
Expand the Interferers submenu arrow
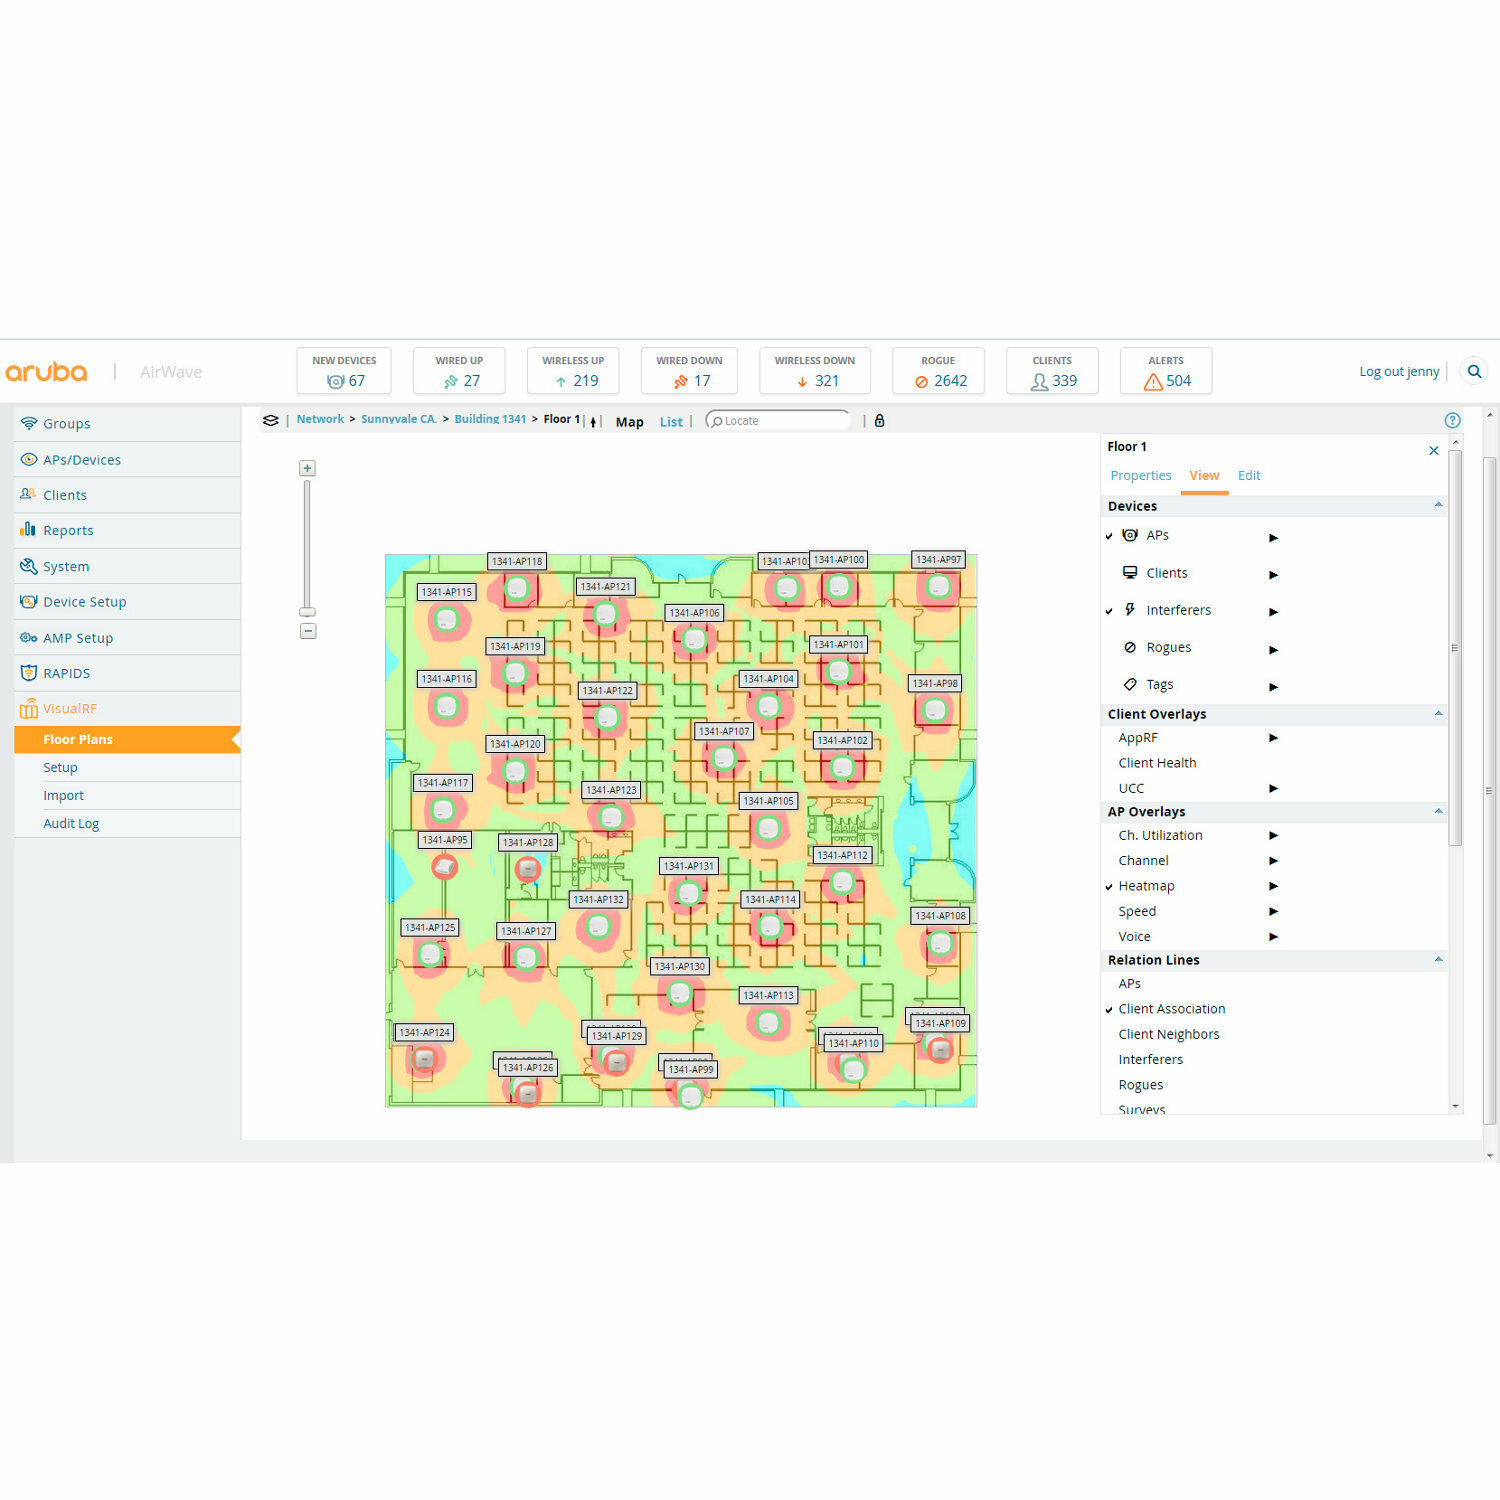coord(1273,612)
